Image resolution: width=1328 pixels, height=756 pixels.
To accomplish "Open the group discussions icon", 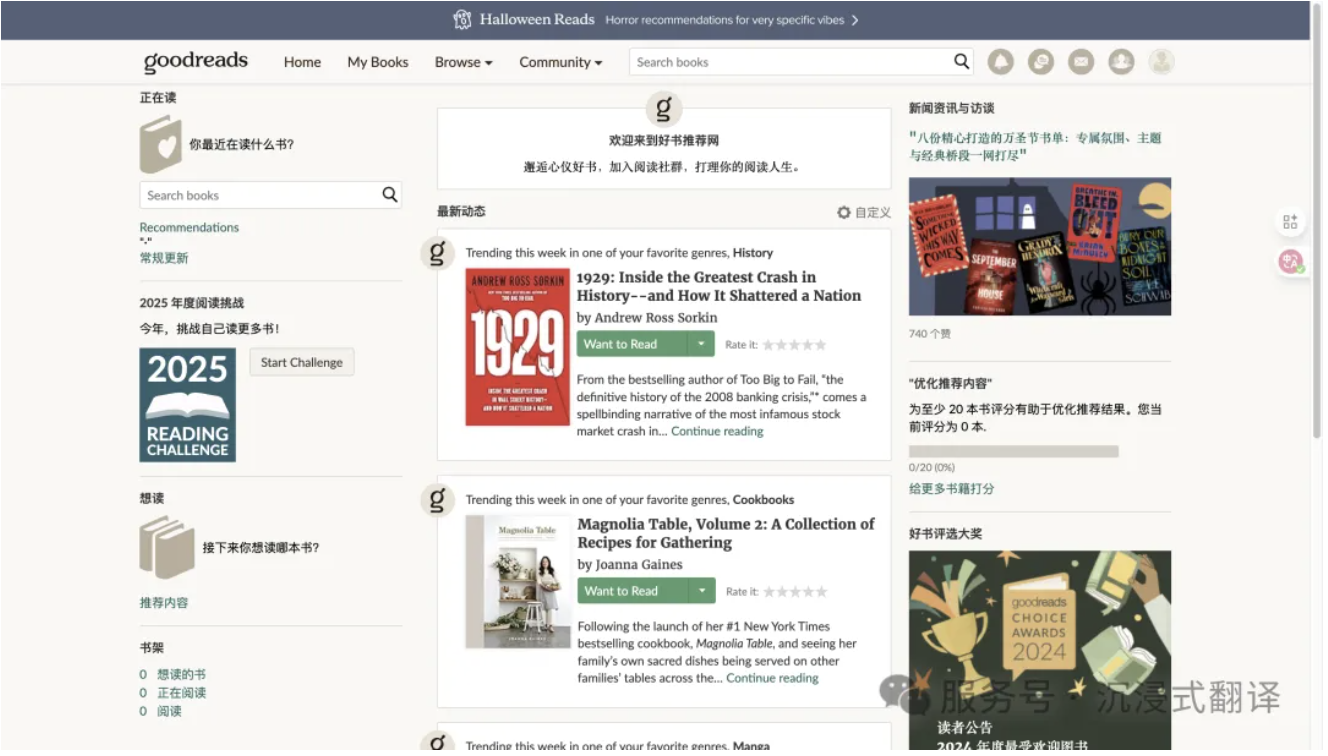I will point(1041,62).
